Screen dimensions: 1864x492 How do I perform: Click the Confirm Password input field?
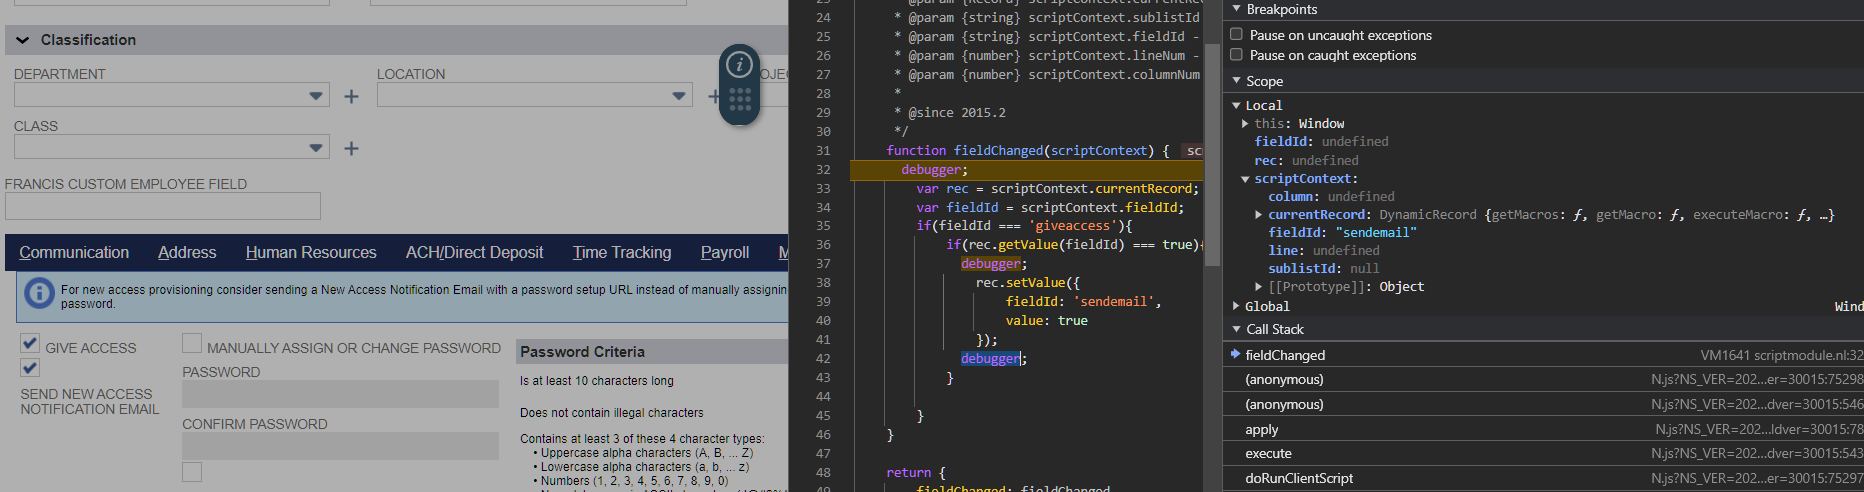coord(340,446)
